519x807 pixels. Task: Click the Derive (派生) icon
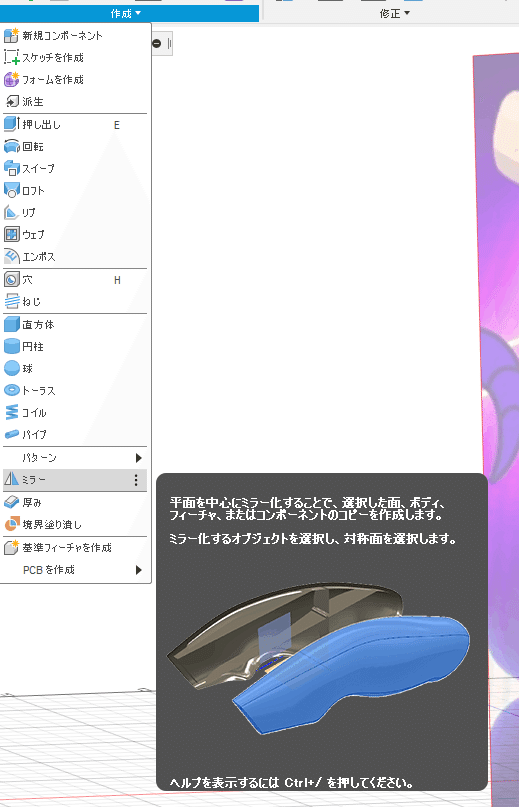click(x=11, y=101)
